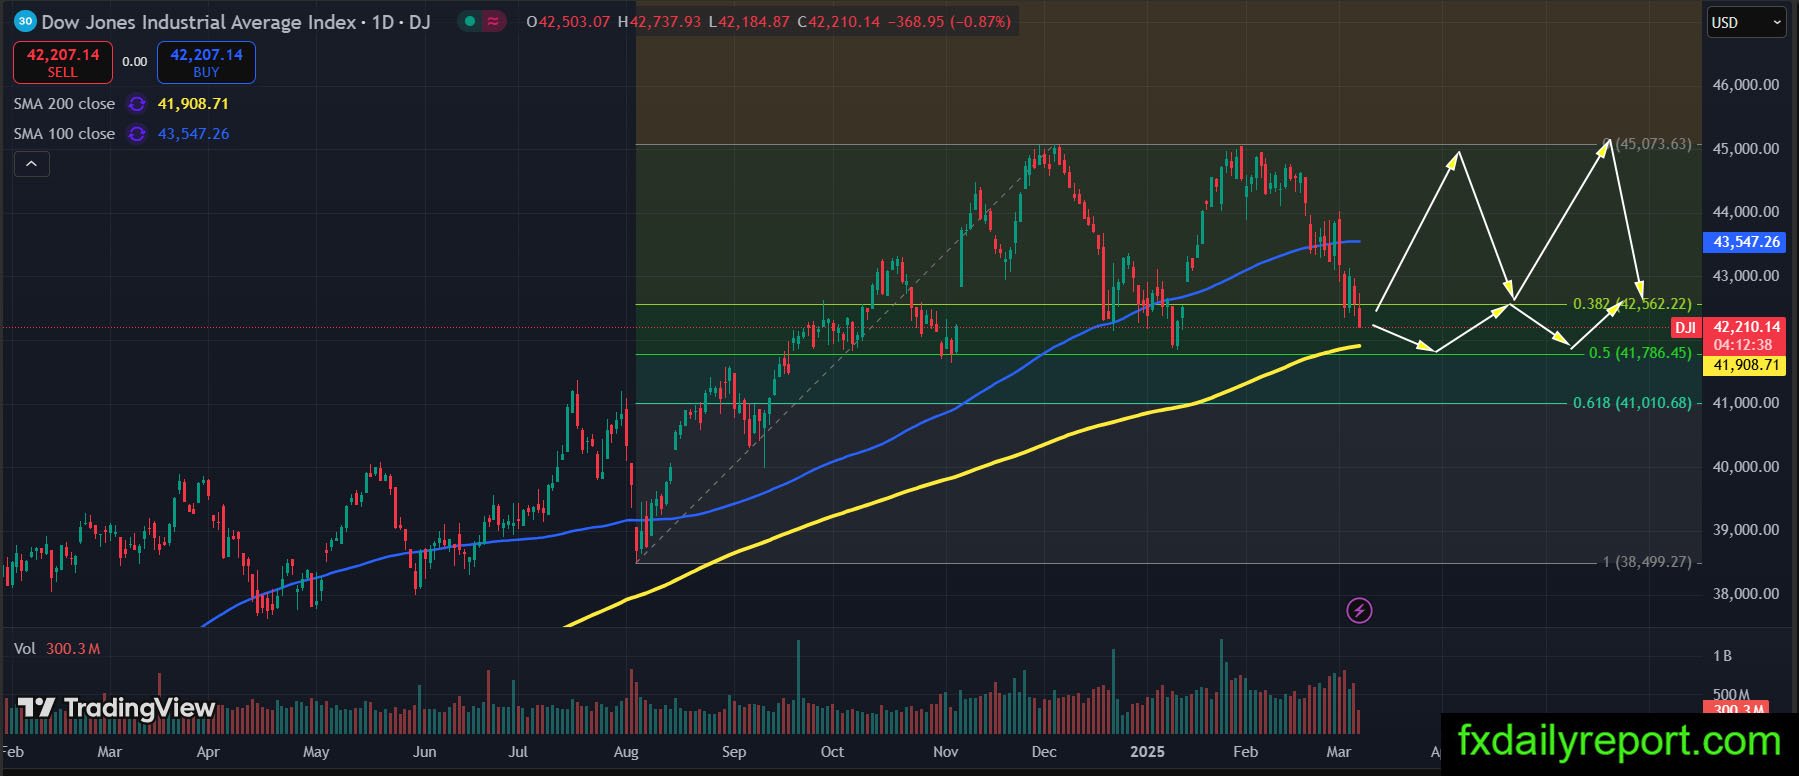Image resolution: width=1799 pixels, height=776 pixels.
Task: Click the BUY 42,207.14 button
Action: (x=206, y=62)
